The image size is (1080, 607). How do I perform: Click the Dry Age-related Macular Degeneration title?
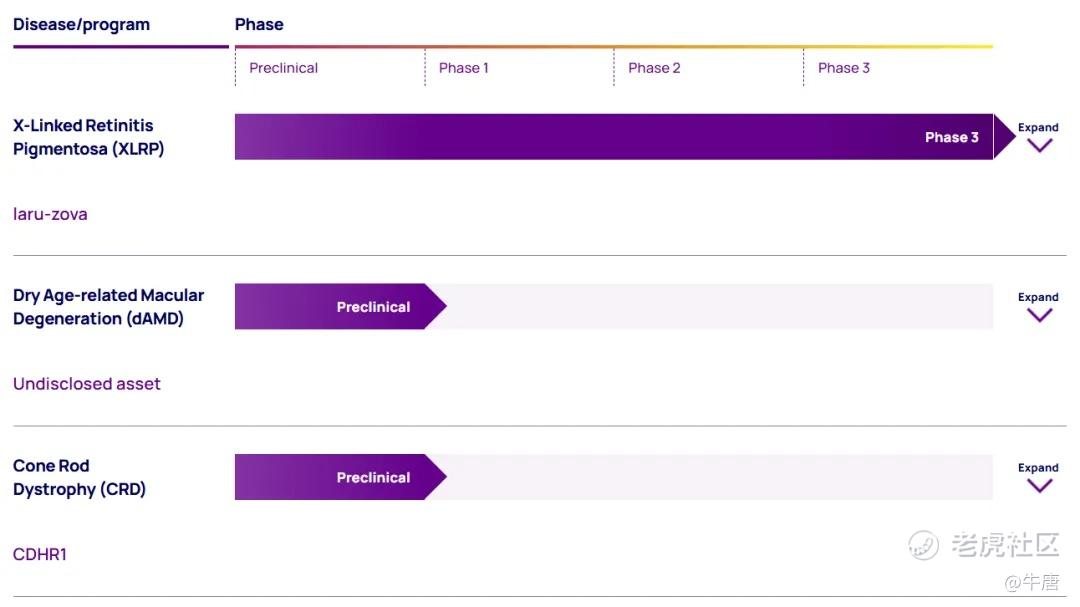click(x=108, y=307)
